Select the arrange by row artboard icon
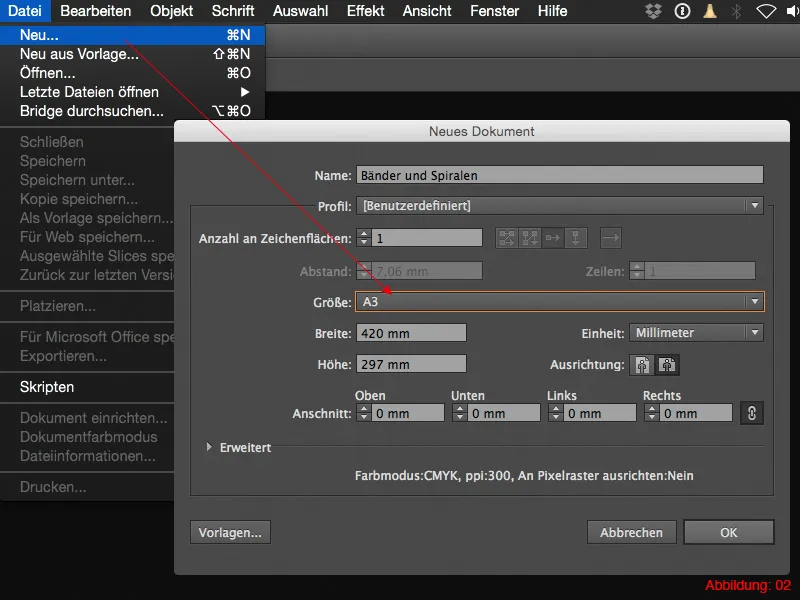This screenshot has height=600, width=800. point(553,238)
